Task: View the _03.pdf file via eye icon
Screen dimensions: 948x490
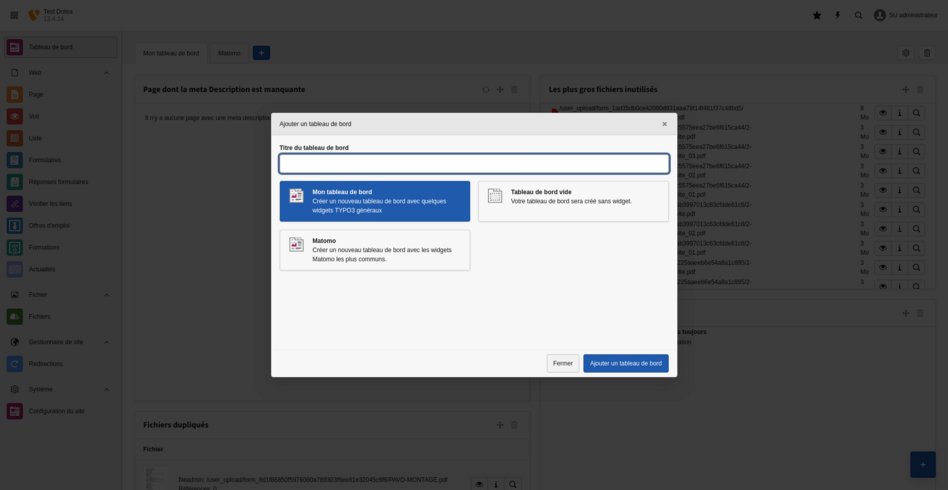Action: pos(883,152)
